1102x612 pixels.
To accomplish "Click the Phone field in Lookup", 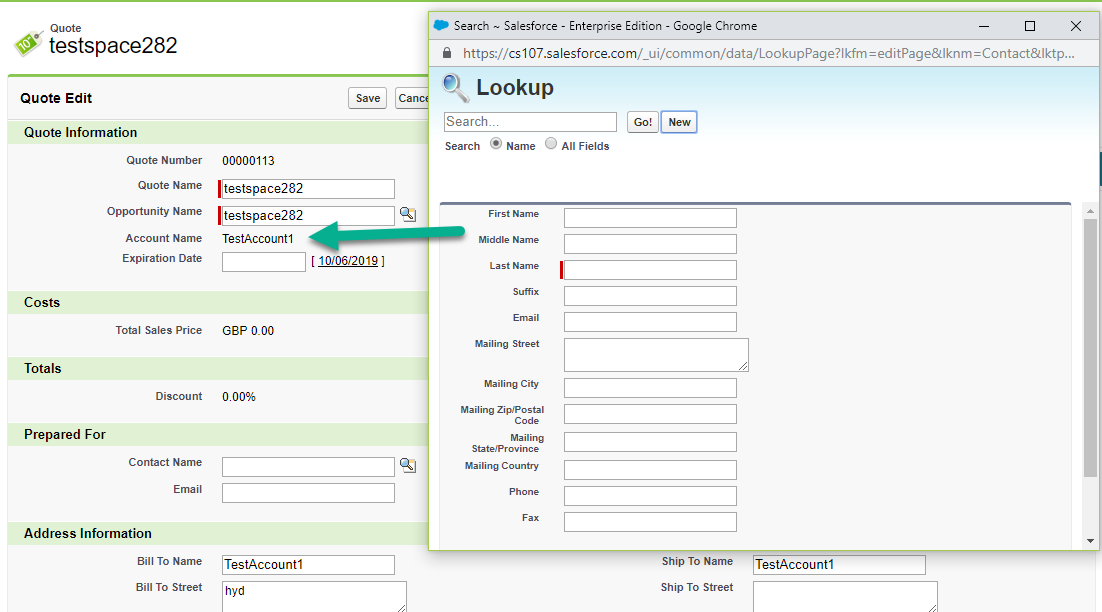I will click(650, 496).
